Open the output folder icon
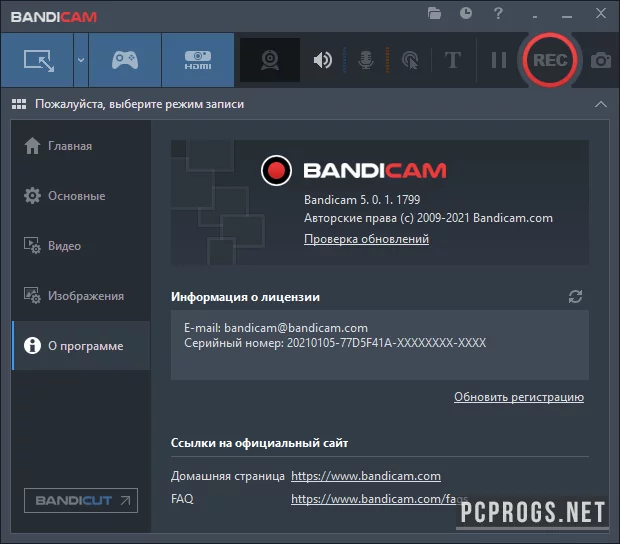 (x=434, y=13)
